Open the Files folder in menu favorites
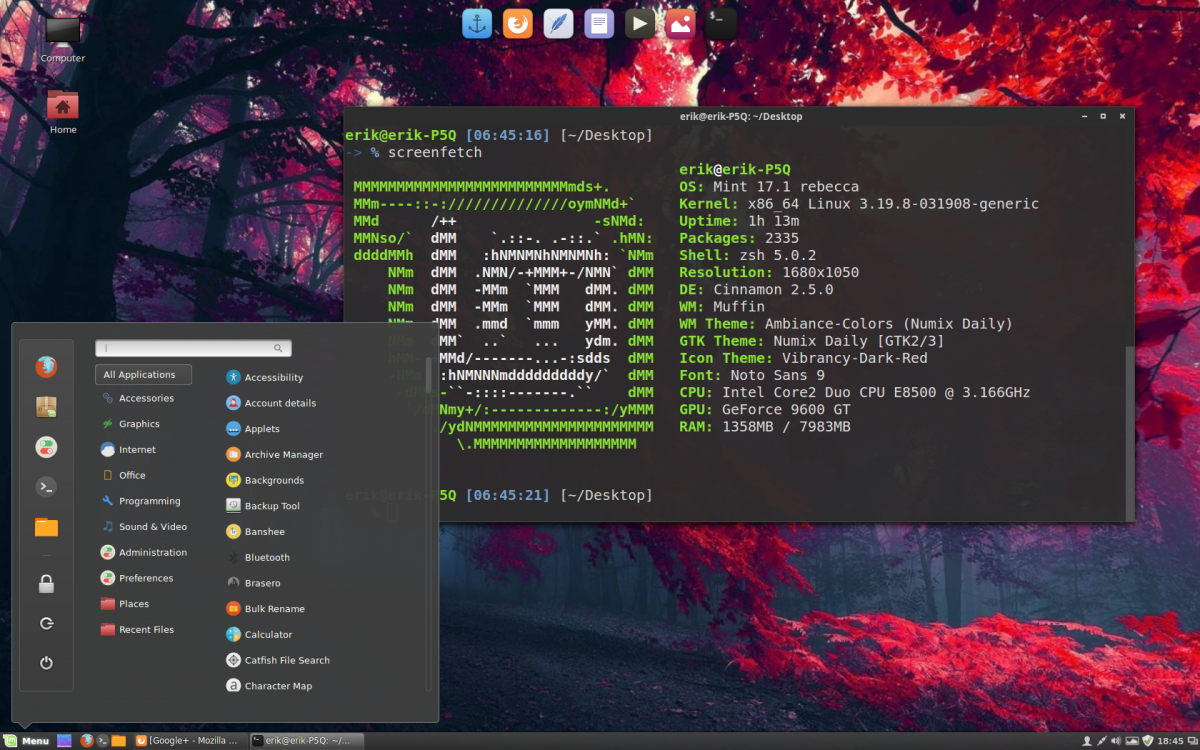This screenshot has height=750, width=1200. [x=46, y=527]
